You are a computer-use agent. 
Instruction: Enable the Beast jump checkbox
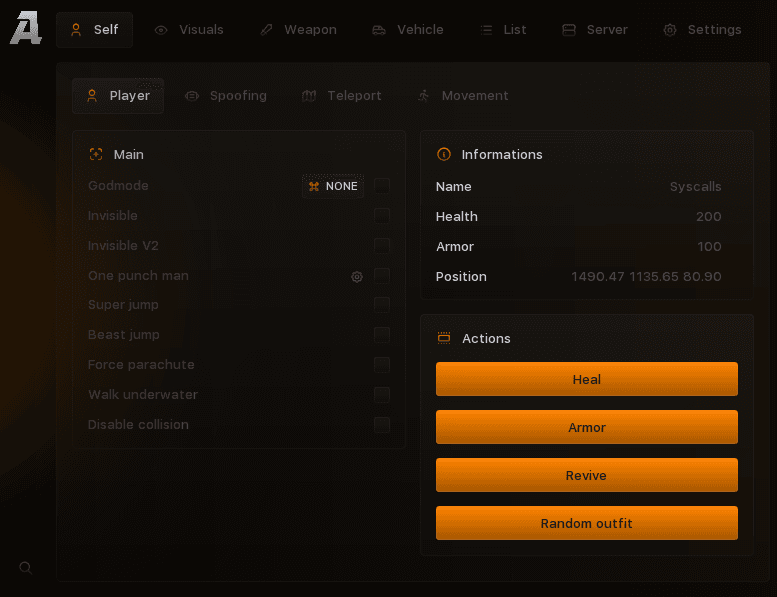[382, 335]
